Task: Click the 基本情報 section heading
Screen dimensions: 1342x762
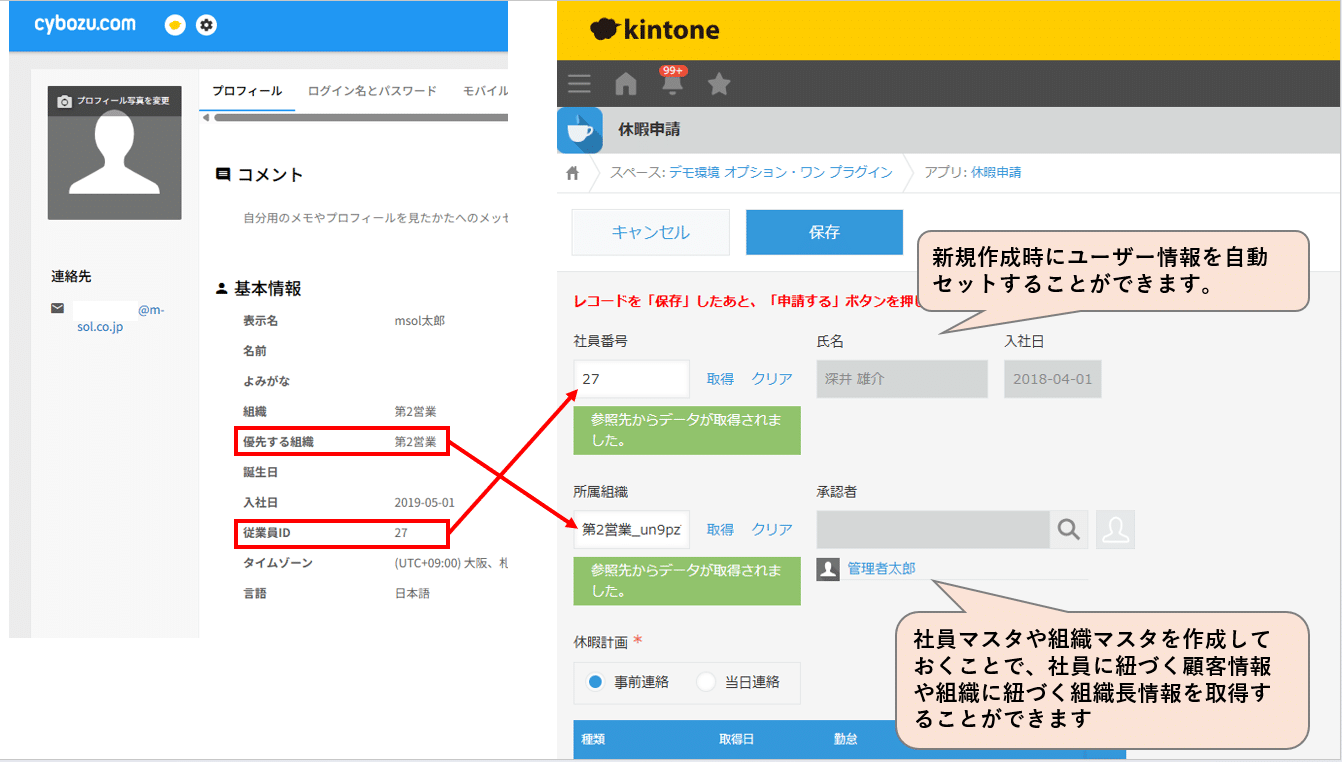Action: coord(259,289)
